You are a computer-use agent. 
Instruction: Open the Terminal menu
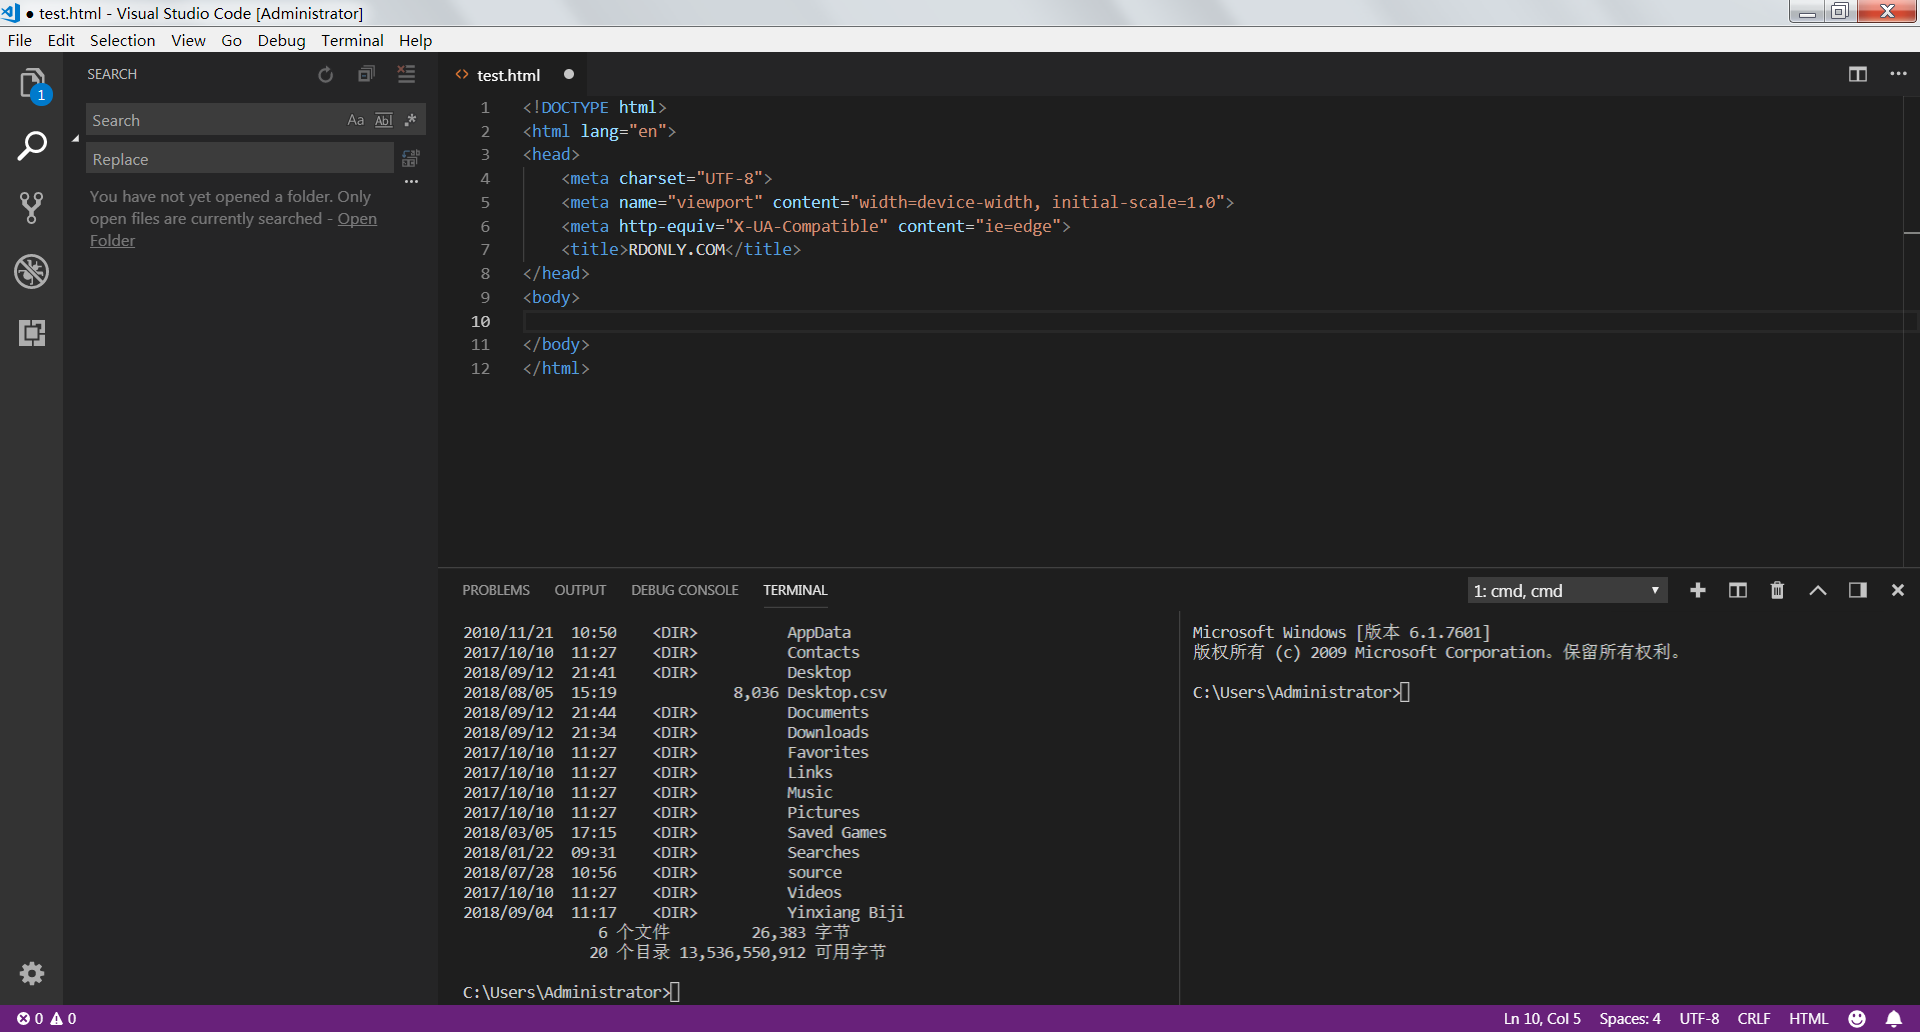(352, 41)
